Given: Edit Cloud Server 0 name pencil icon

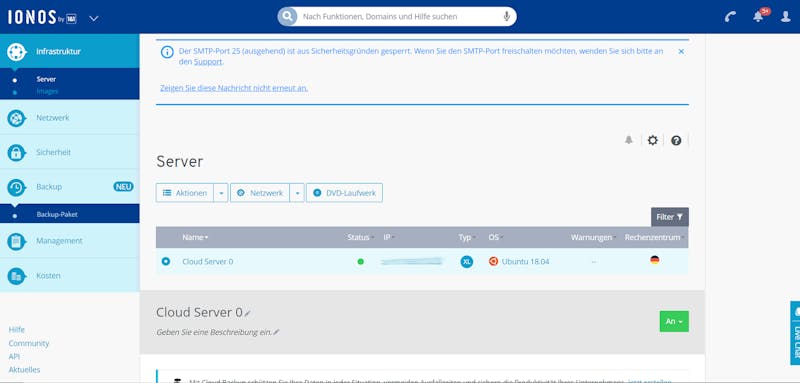Looking at the screenshot, I should 247,313.
